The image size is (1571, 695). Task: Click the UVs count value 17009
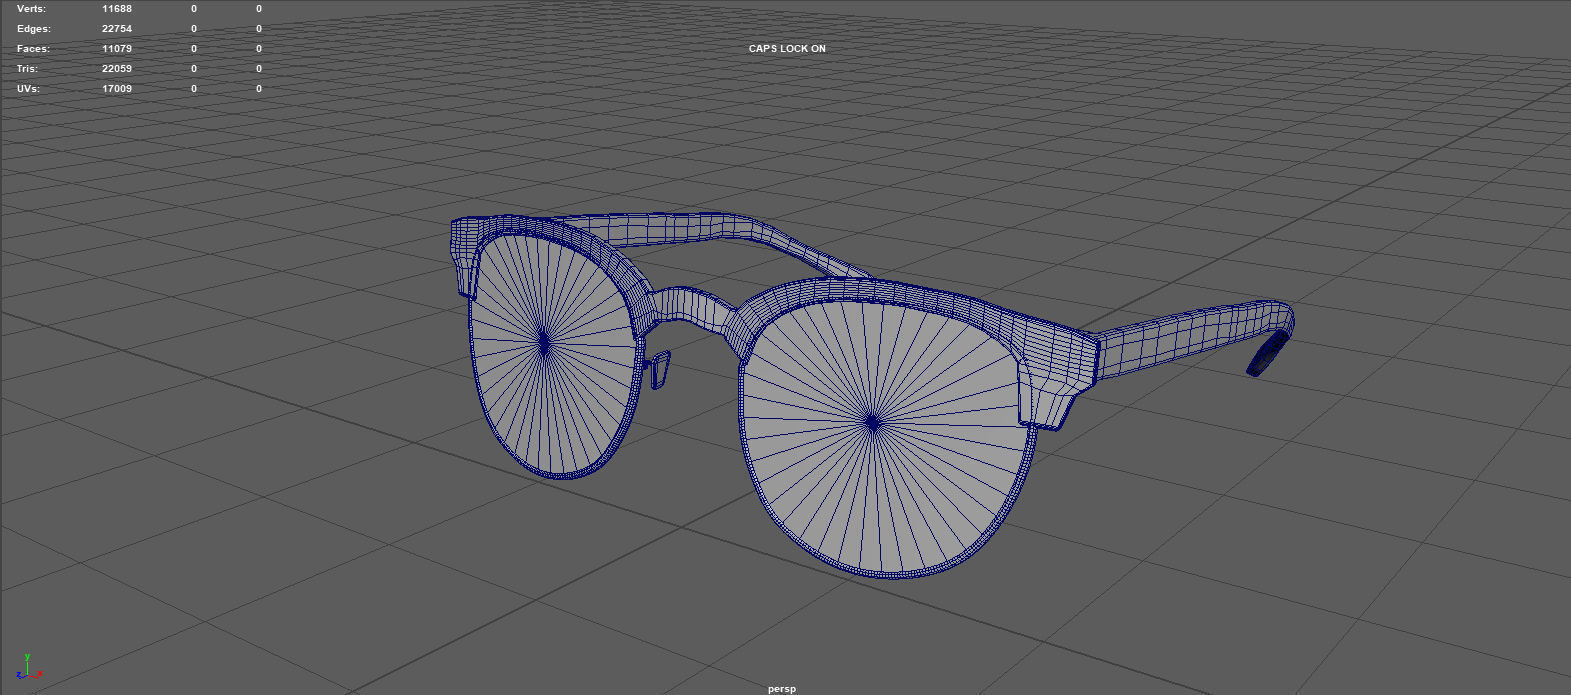click(x=117, y=89)
